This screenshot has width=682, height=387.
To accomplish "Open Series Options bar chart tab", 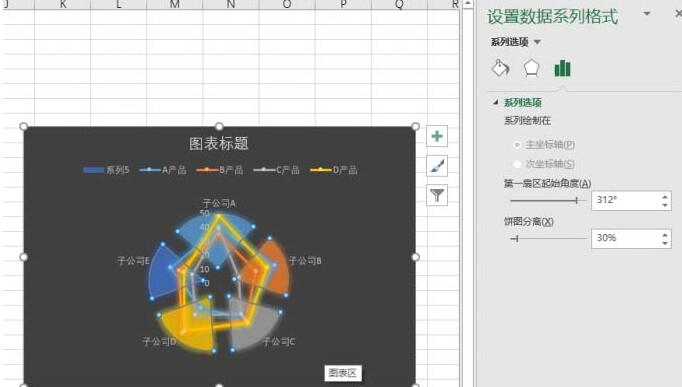I will pos(562,68).
